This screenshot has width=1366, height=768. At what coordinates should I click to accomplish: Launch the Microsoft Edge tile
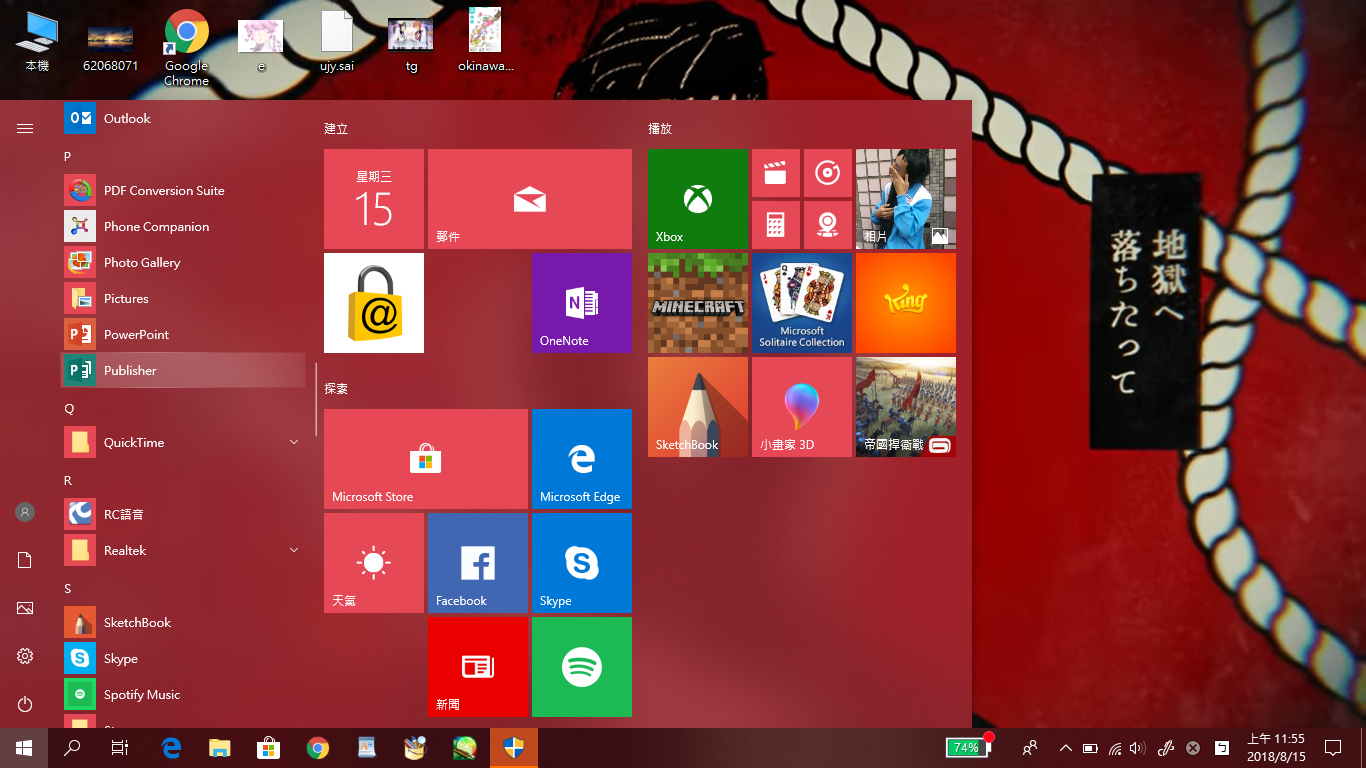(x=581, y=459)
